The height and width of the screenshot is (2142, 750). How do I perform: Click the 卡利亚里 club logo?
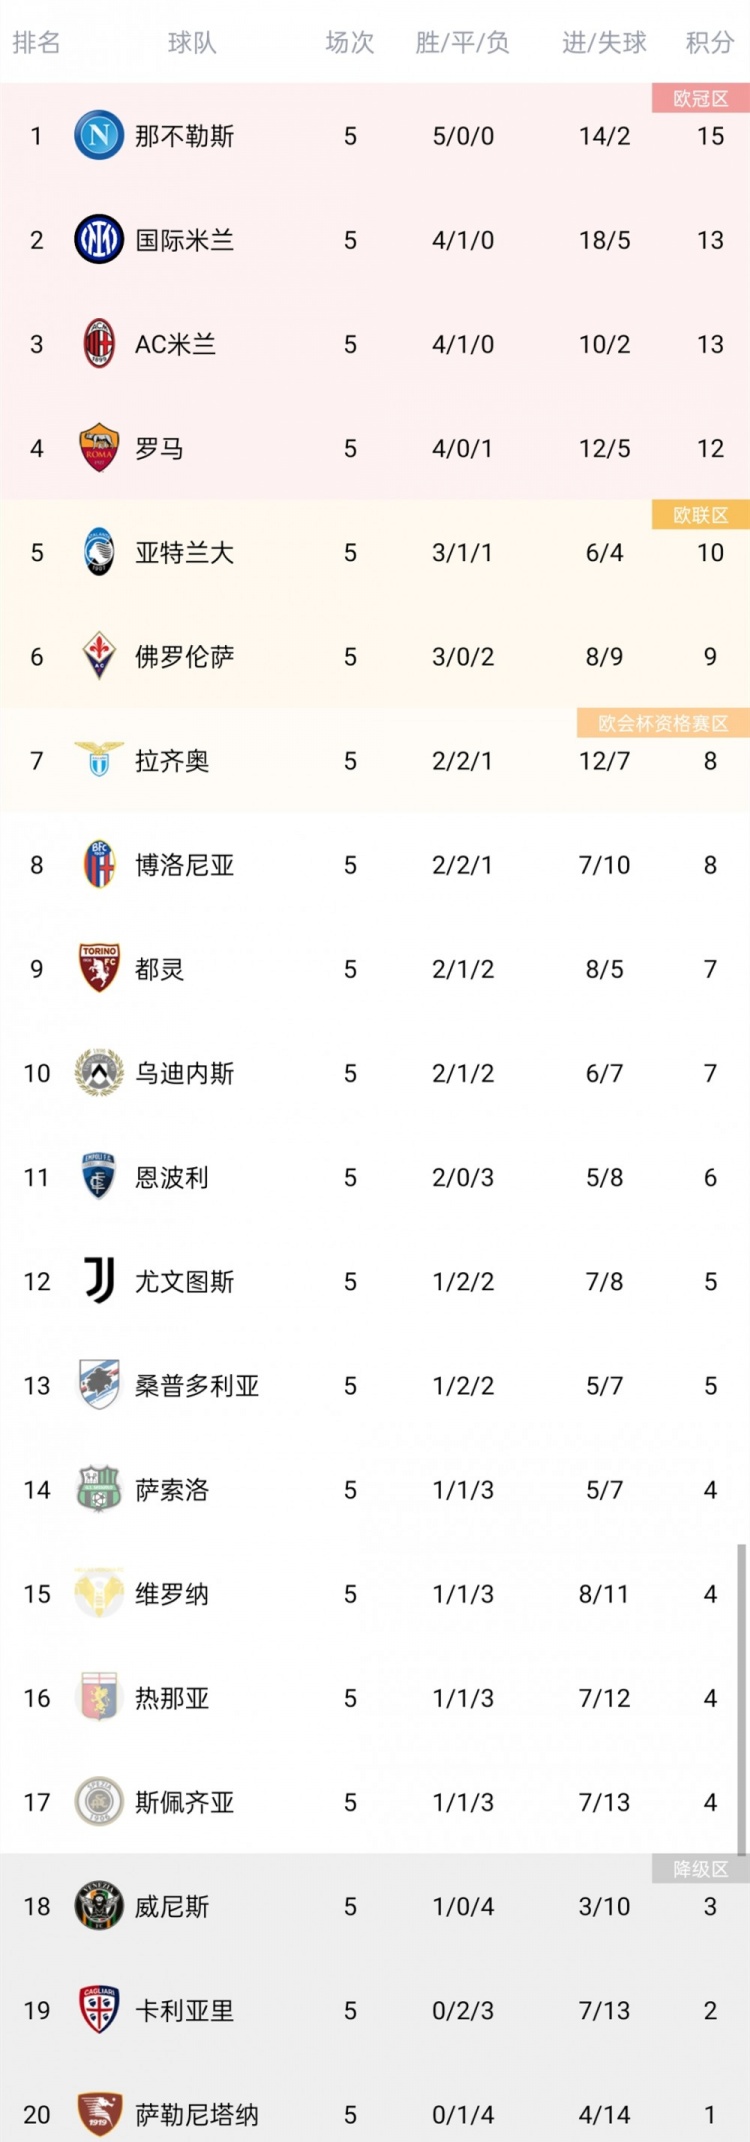coord(98,2011)
